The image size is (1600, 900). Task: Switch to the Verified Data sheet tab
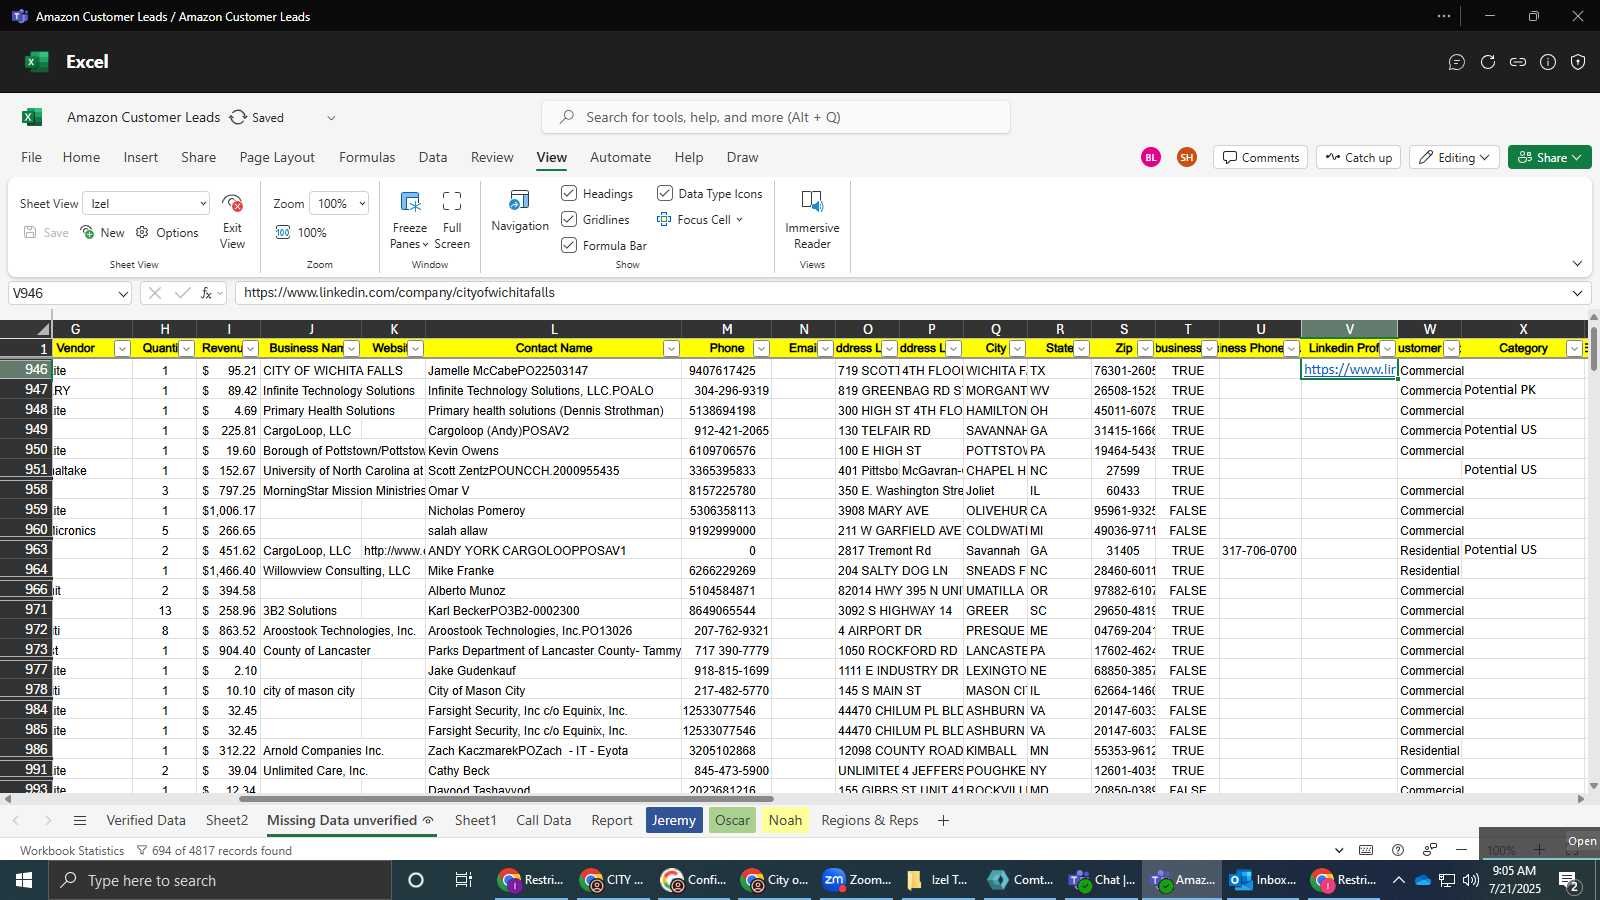[x=146, y=820]
